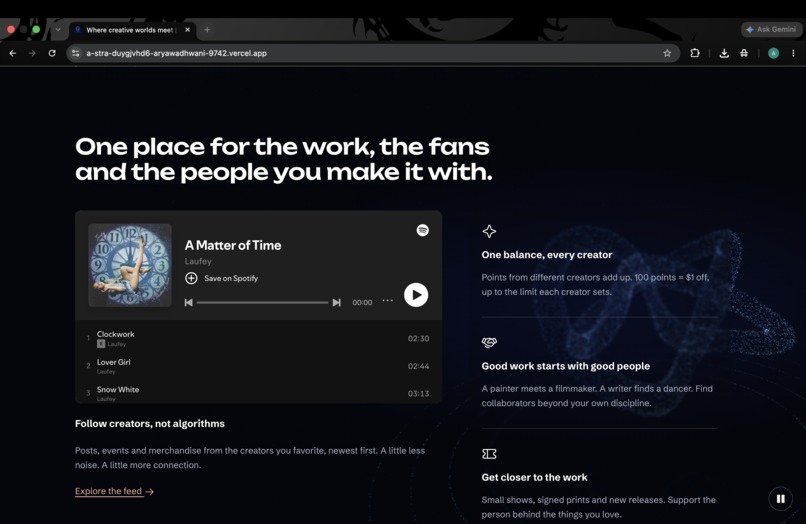Open the player's three-dot more options
Viewport: 806px width, 524px height.
(388, 300)
